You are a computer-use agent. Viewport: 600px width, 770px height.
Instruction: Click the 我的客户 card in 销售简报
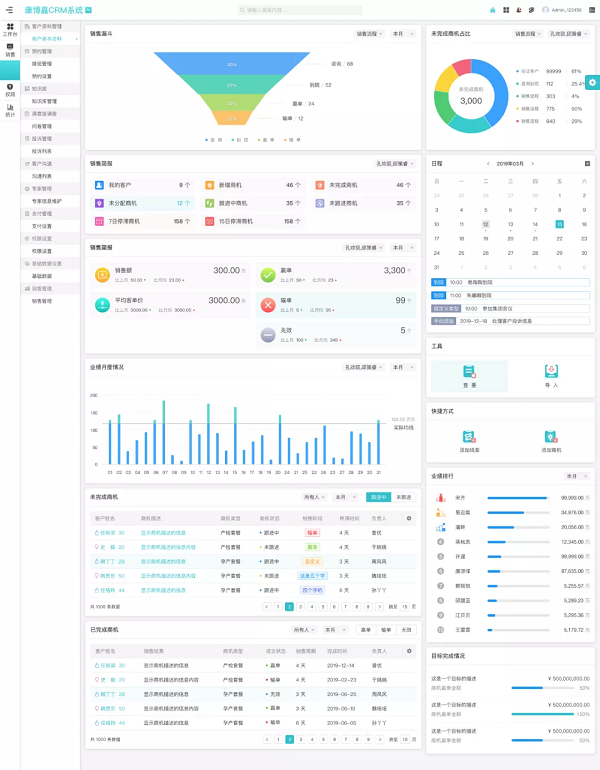140,185
